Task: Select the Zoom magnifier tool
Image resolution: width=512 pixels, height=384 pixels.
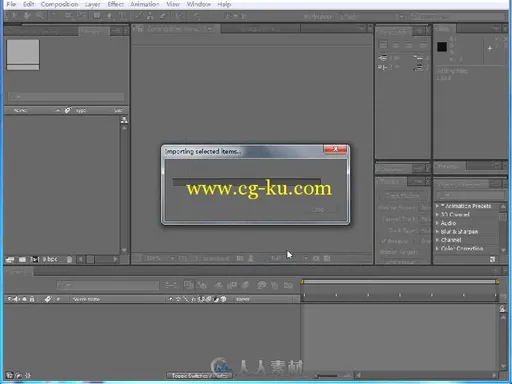Action: tap(40, 16)
